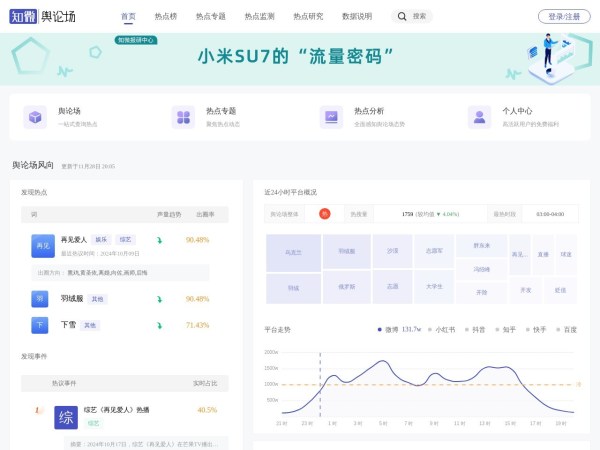Screen dimensions: 600x450
Task: Toggle the 小红书 series in chart legend
Action: [x=439, y=328]
